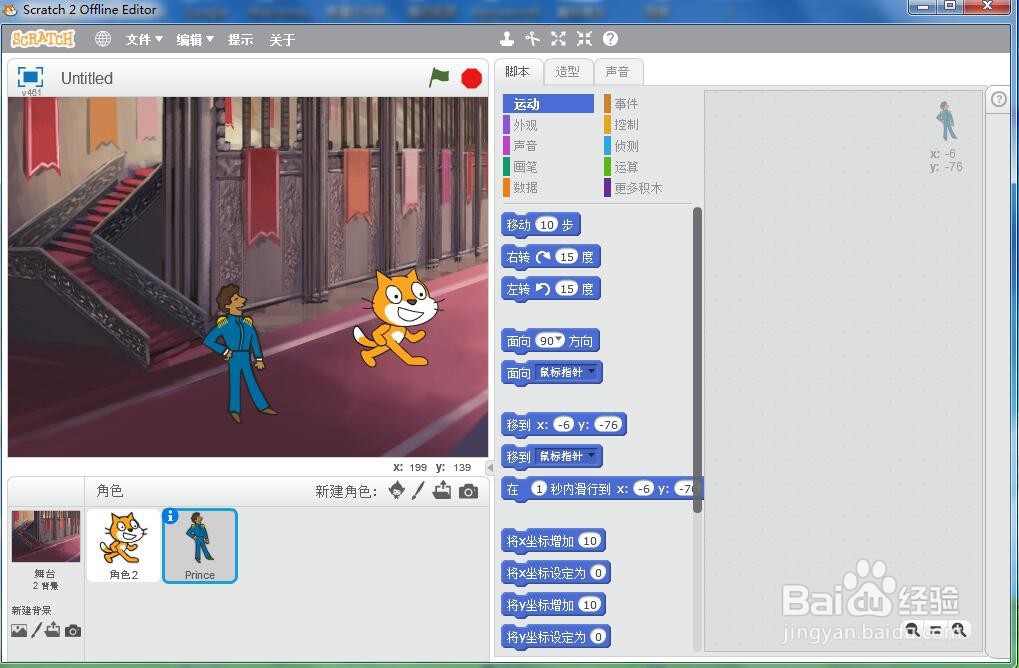The image size is (1019, 668).
Task: Open block help question mark tool
Action: (x=610, y=39)
